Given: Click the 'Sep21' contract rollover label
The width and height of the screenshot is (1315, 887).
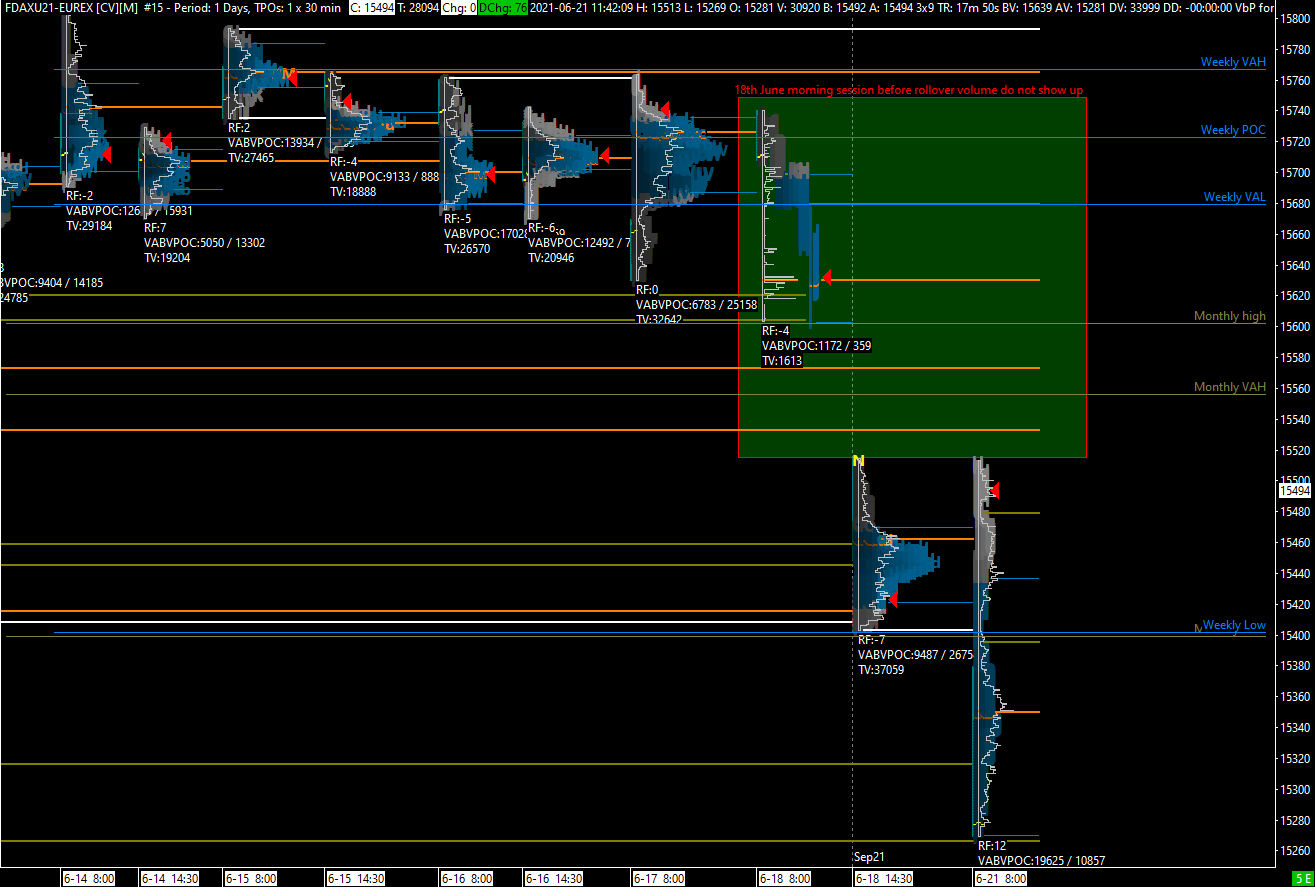Looking at the screenshot, I should coord(869,857).
